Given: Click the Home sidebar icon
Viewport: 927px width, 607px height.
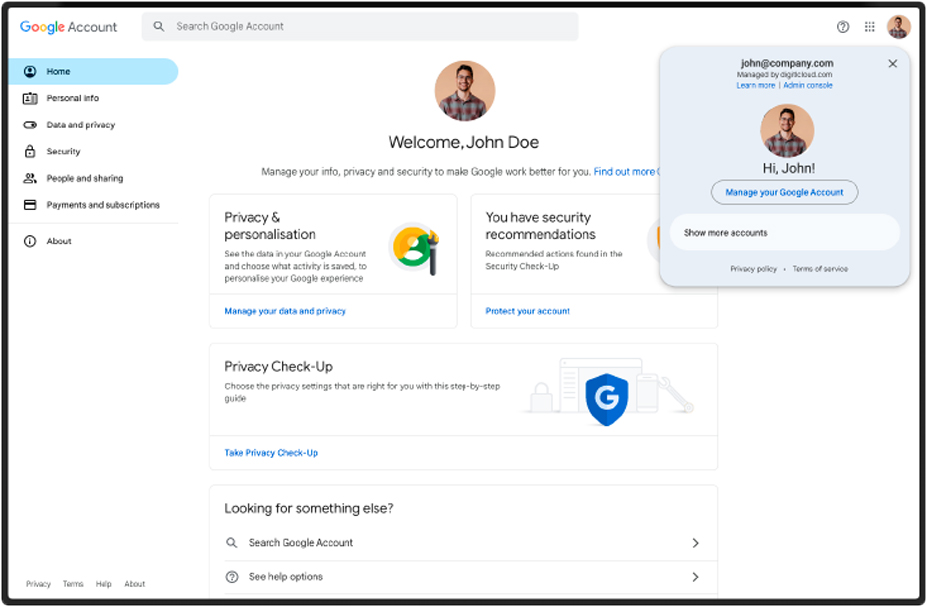Looking at the screenshot, I should [30, 72].
